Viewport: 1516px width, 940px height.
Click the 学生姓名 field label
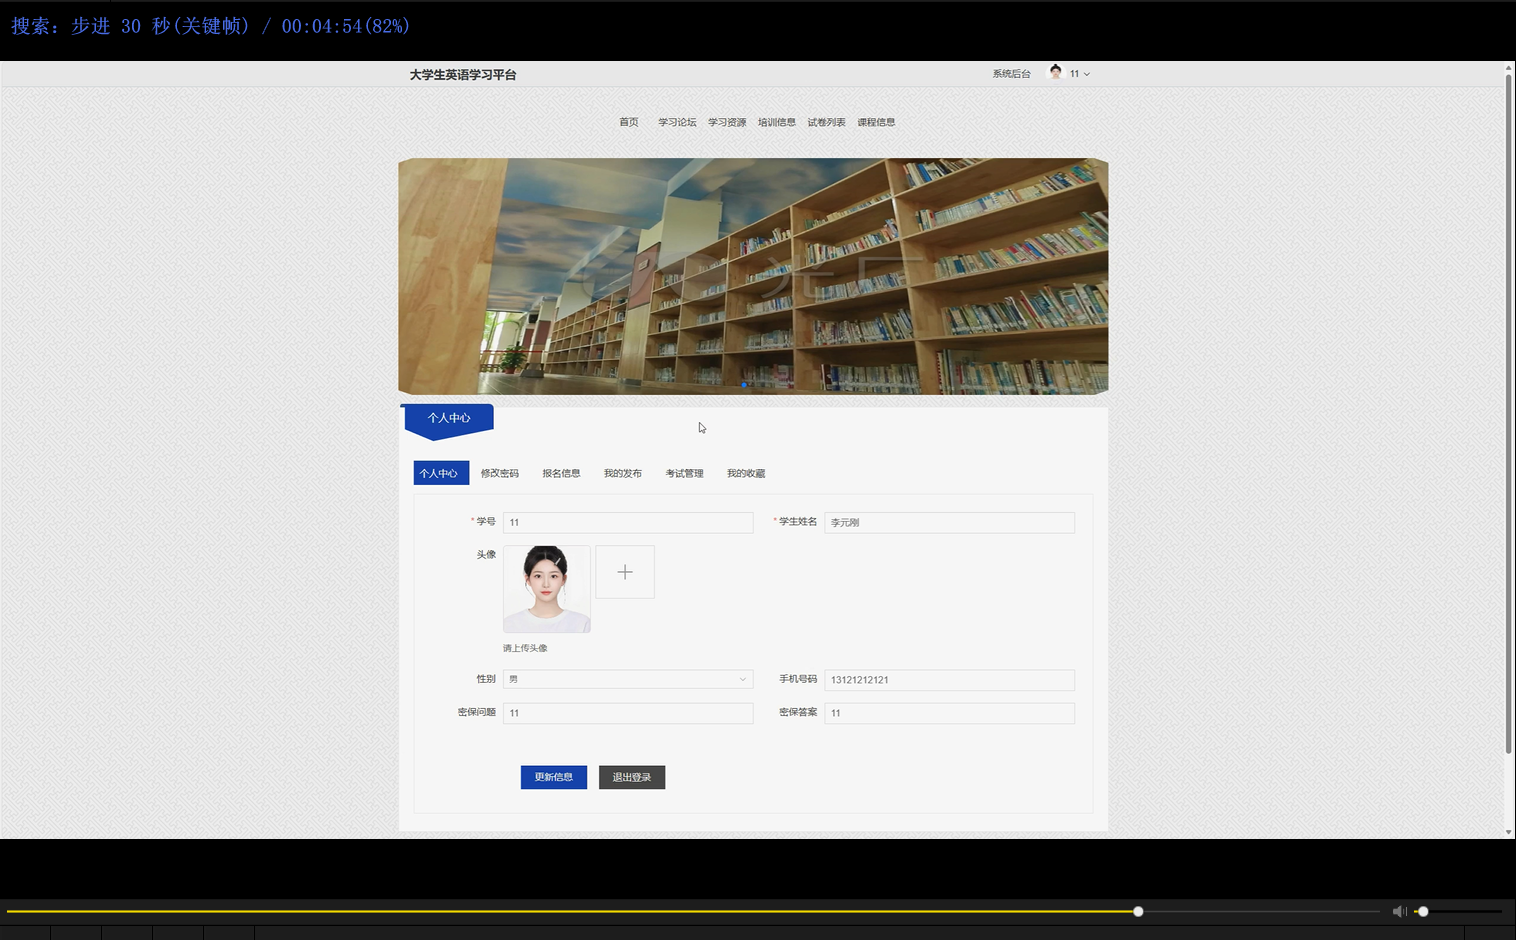(797, 521)
